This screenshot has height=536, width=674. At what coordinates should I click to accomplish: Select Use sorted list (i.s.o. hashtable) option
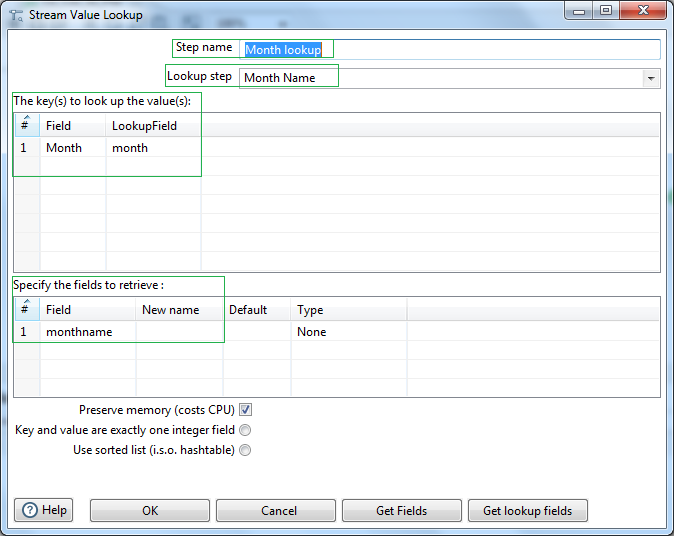(x=245, y=450)
